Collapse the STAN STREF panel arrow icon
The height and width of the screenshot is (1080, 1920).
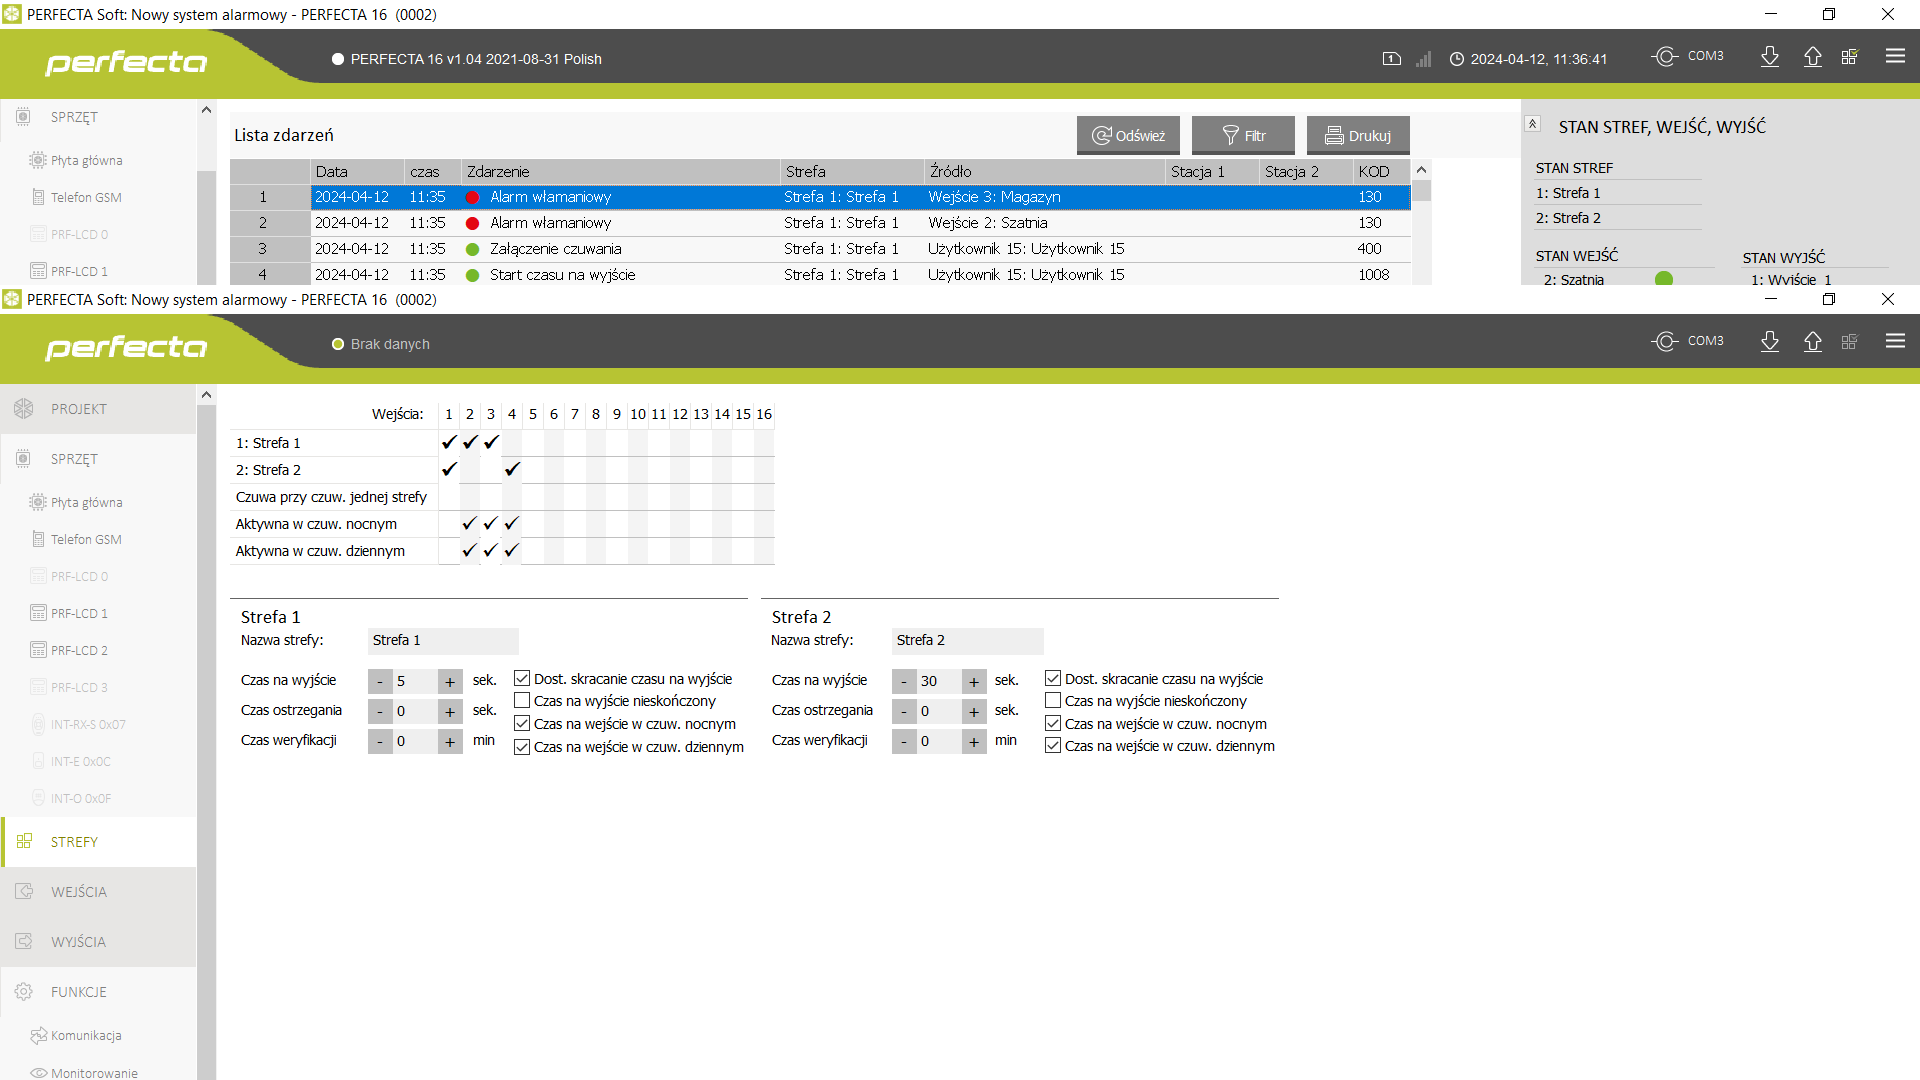1532,124
